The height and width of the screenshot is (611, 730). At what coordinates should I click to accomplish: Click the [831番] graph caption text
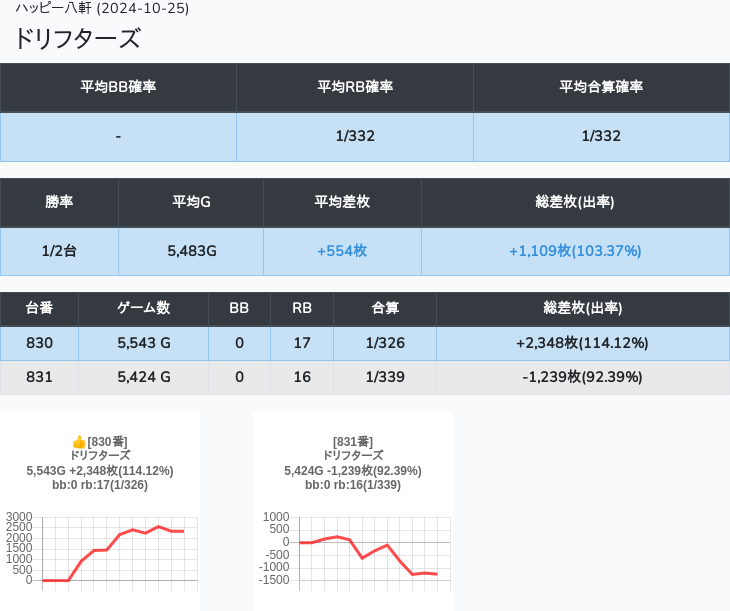[352, 441]
